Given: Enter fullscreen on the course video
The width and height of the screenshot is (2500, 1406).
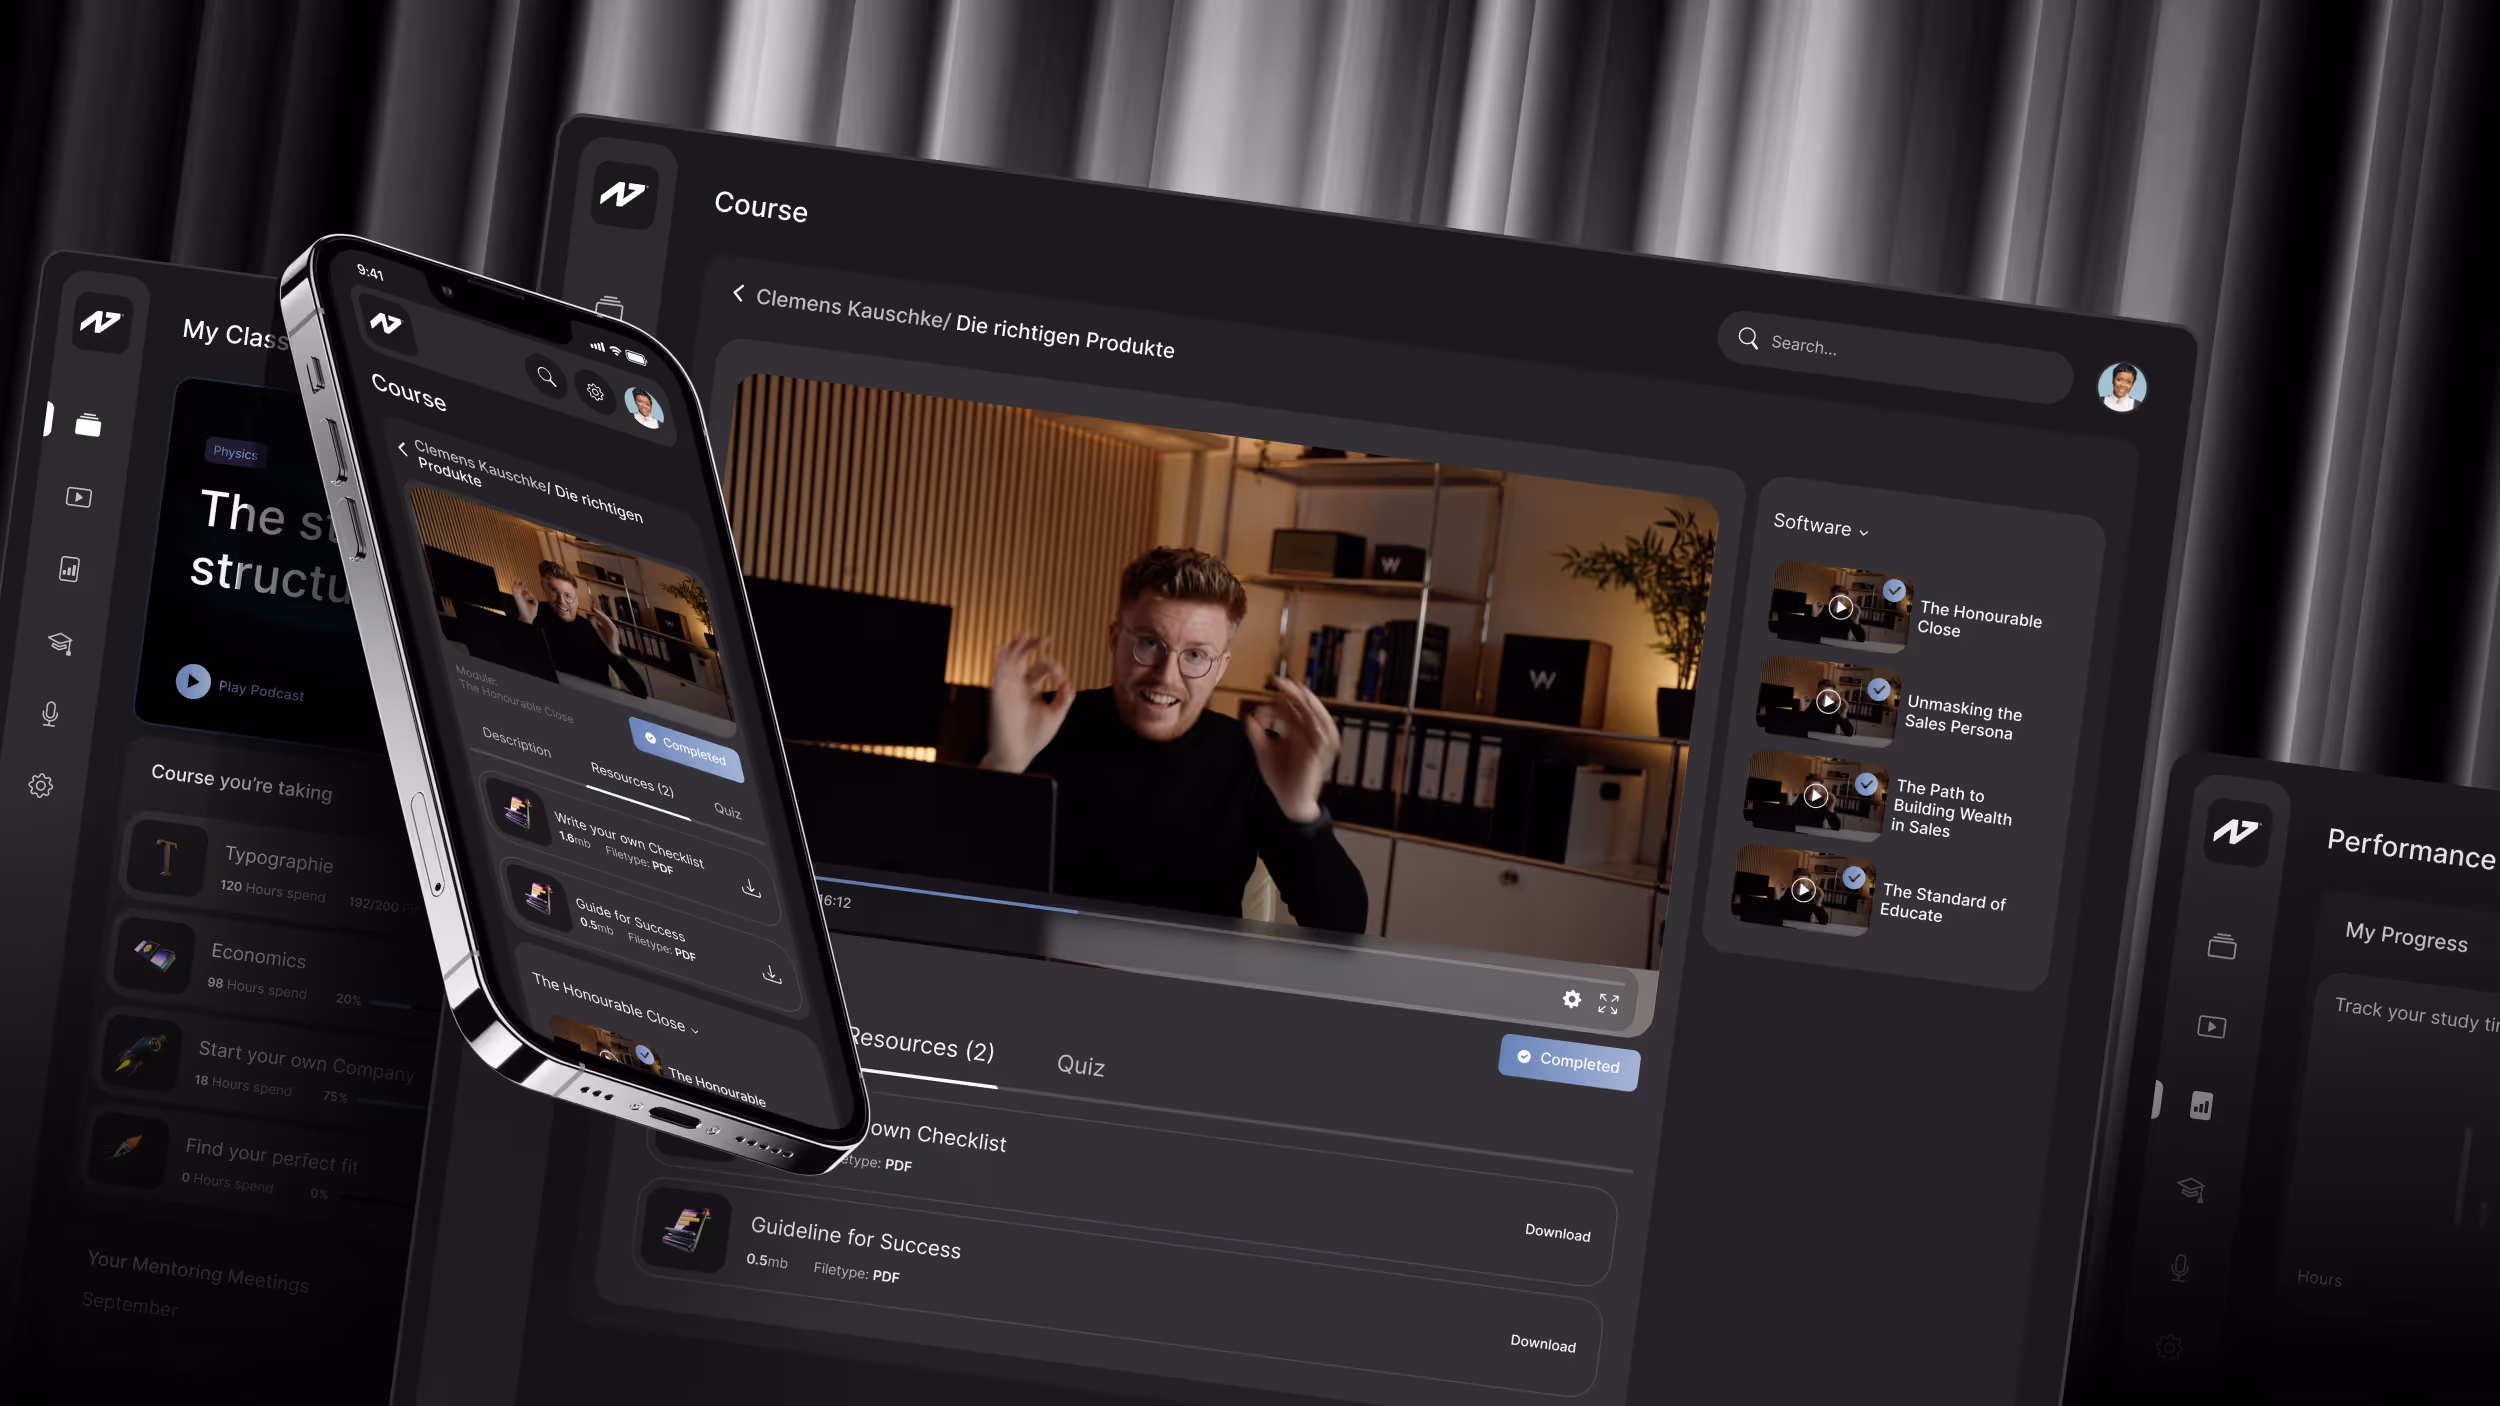Looking at the screenshot, I should pyautogui.click(x=1608, y=1004).
